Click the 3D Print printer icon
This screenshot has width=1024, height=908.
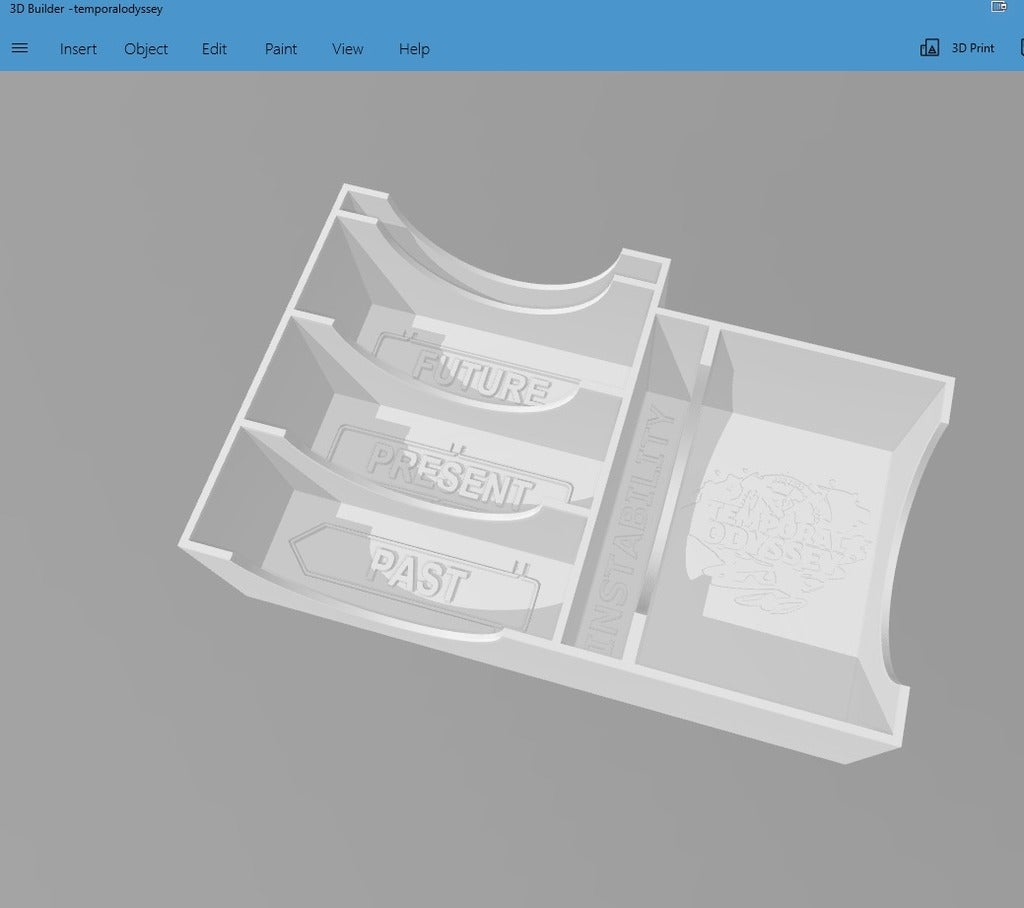pyautogui.click(x=929, y=48)
